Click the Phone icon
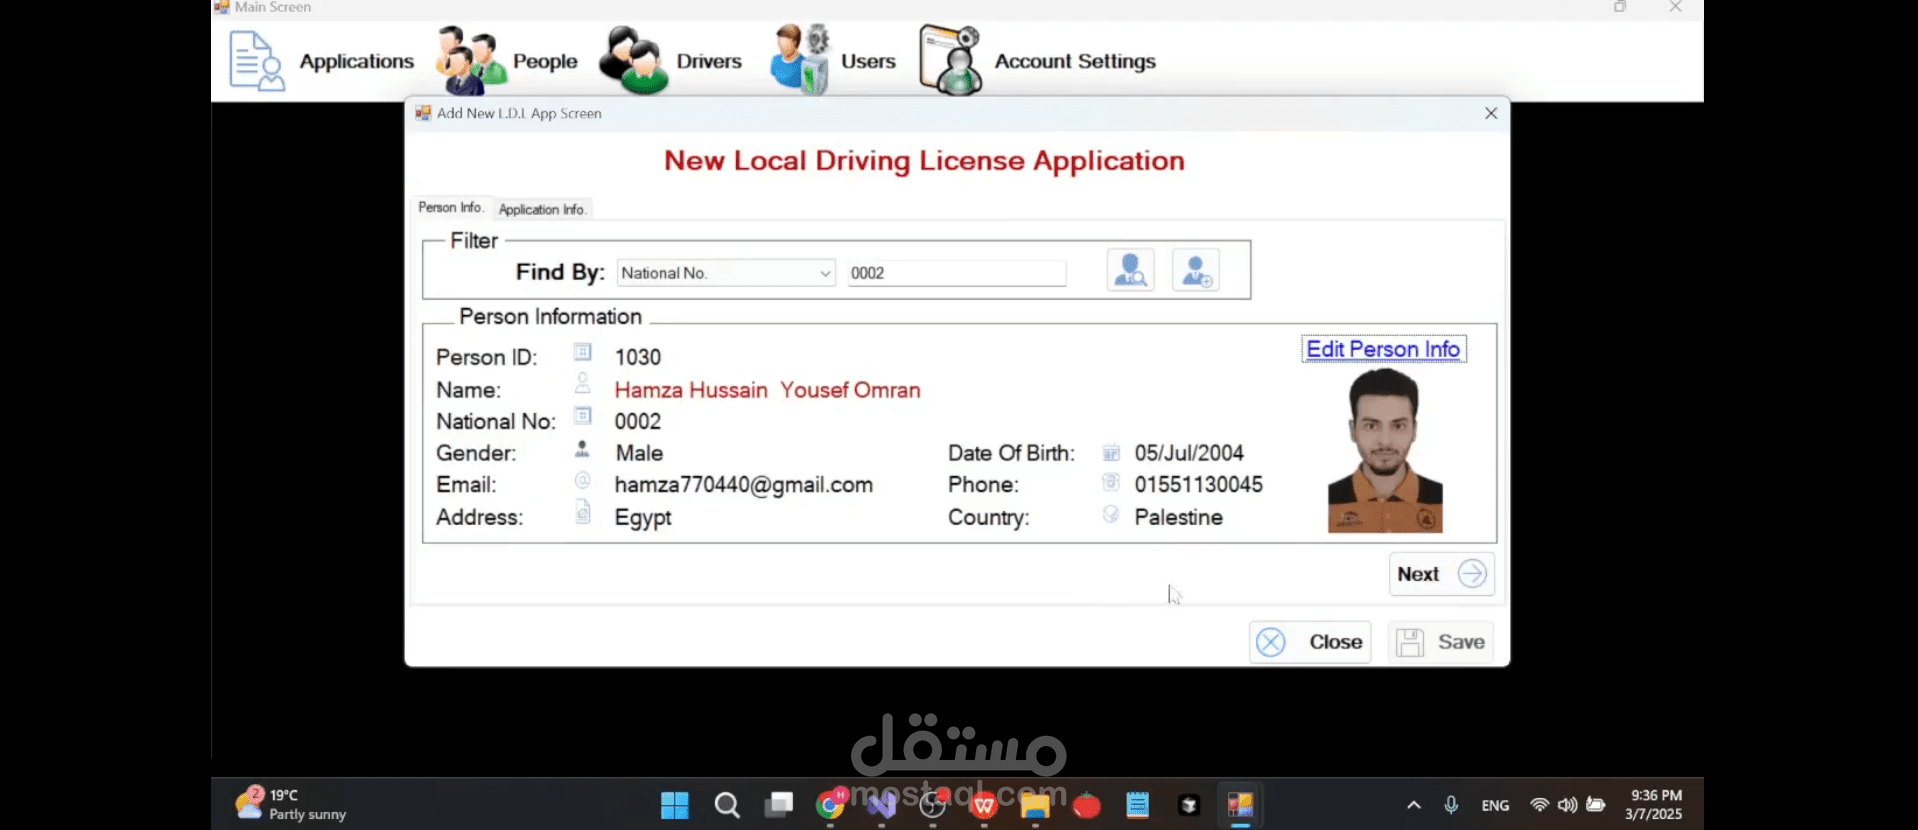This screenshot has width=1918, height=830. point(1111,482)
